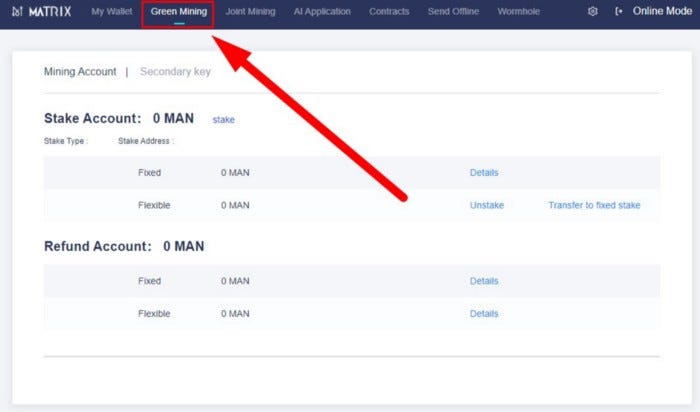
Task: Click Transfer to fixed stake
Action: pos(594,205)
